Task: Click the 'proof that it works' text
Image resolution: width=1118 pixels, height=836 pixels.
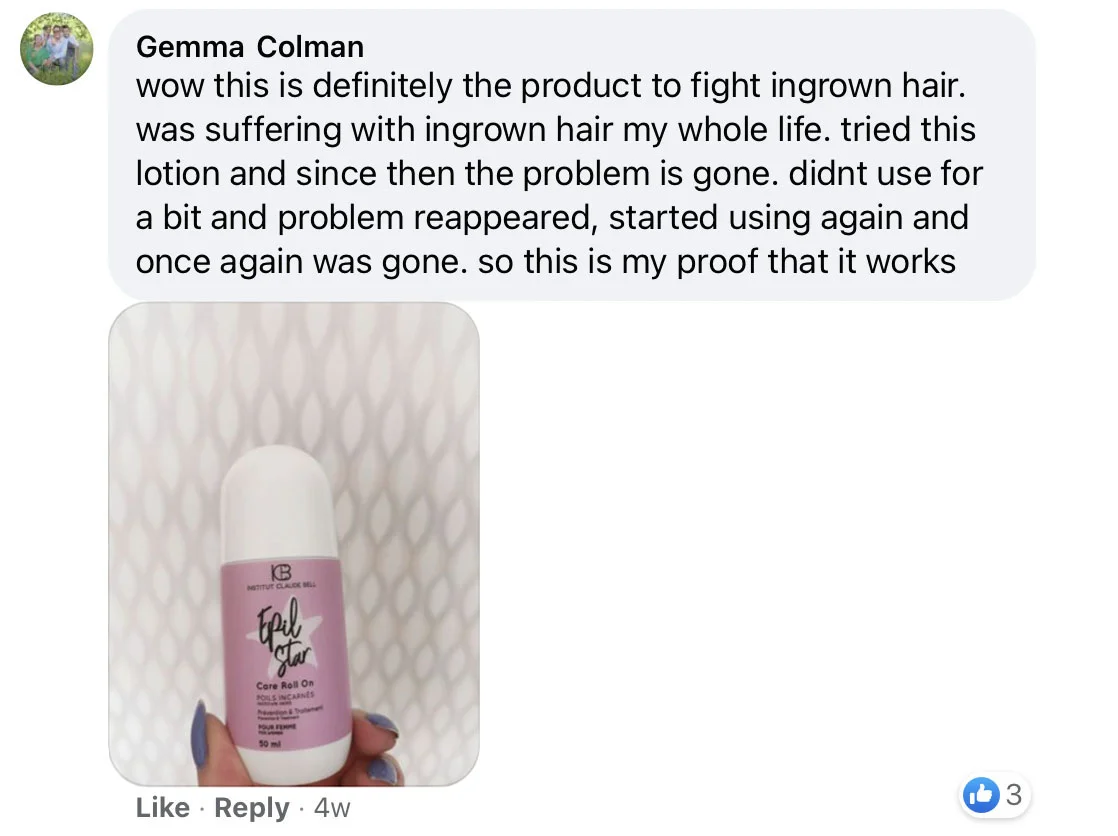Action: click(x=816, y=261)
